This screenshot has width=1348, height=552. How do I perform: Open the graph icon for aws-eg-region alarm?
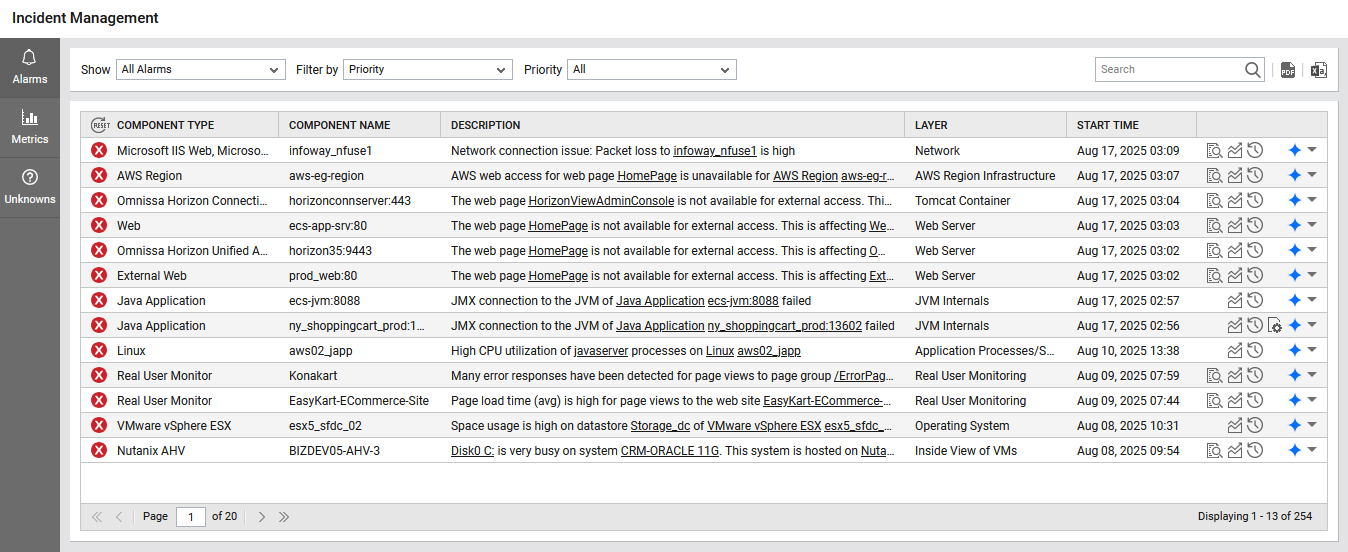tap(1235, 176)
